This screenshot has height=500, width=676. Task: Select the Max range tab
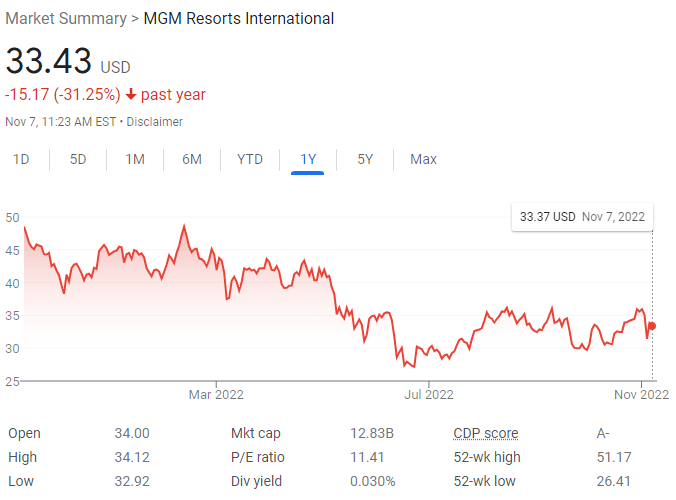[x=423, y=159]
